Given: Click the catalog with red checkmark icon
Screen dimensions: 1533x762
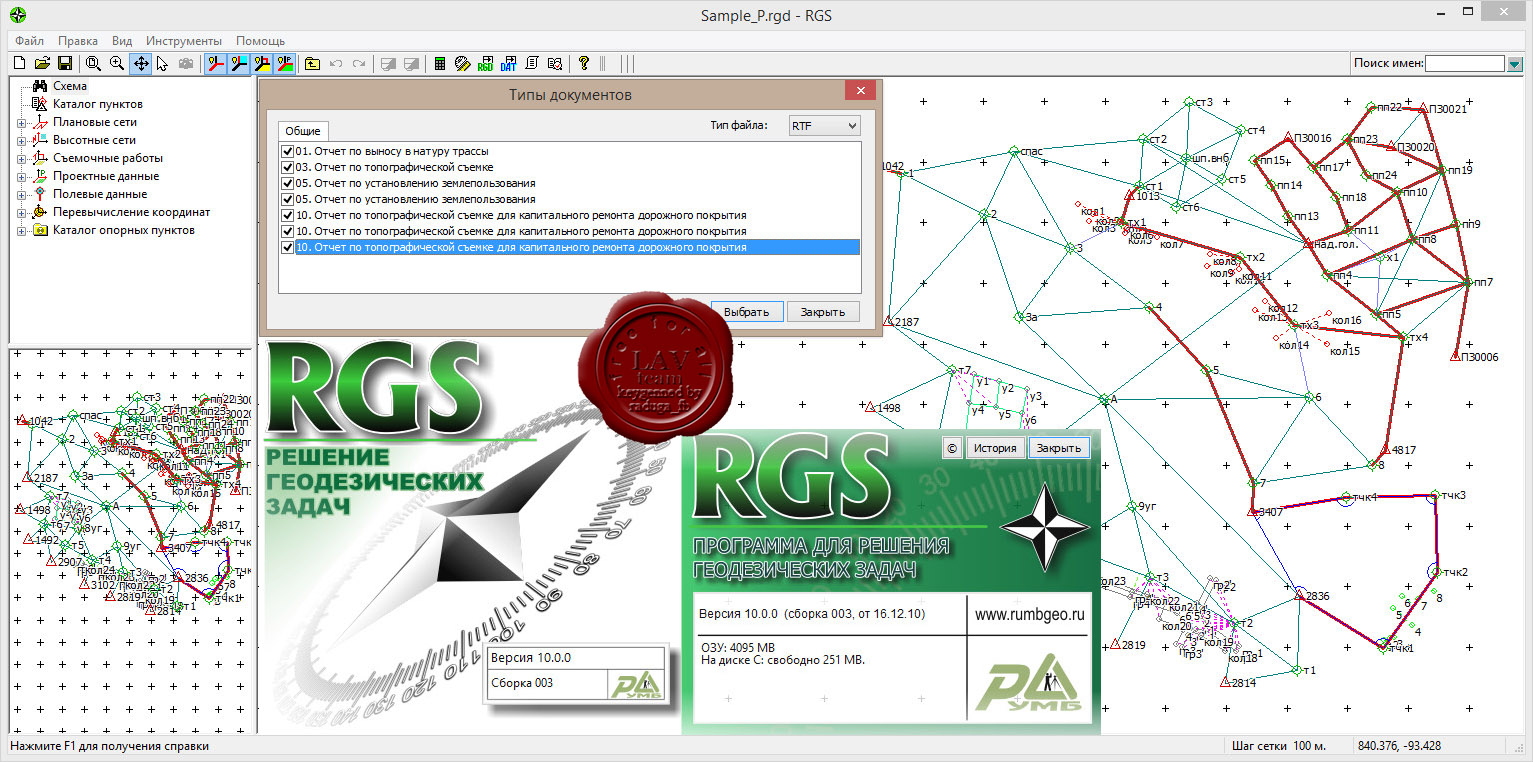Looking at the screenshot, I should [x=555, y=64].
